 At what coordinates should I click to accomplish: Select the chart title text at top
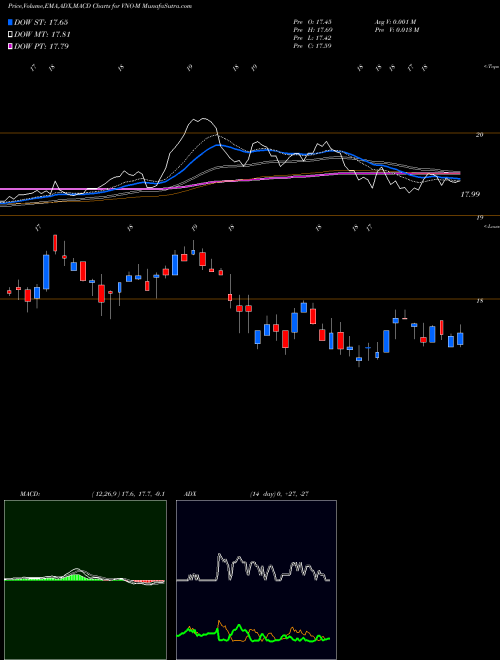tap(100, 6)
